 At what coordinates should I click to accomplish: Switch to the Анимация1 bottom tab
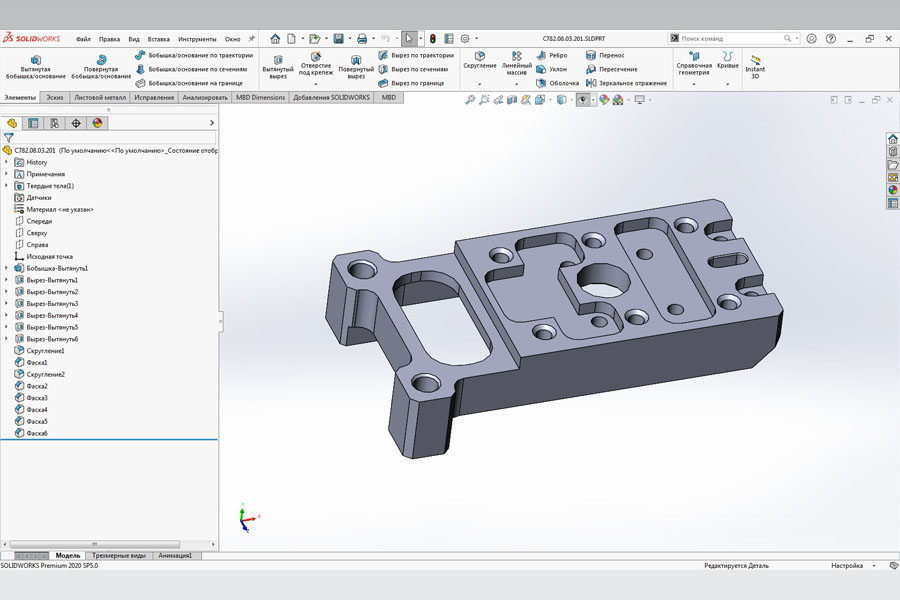click(175, 556)
